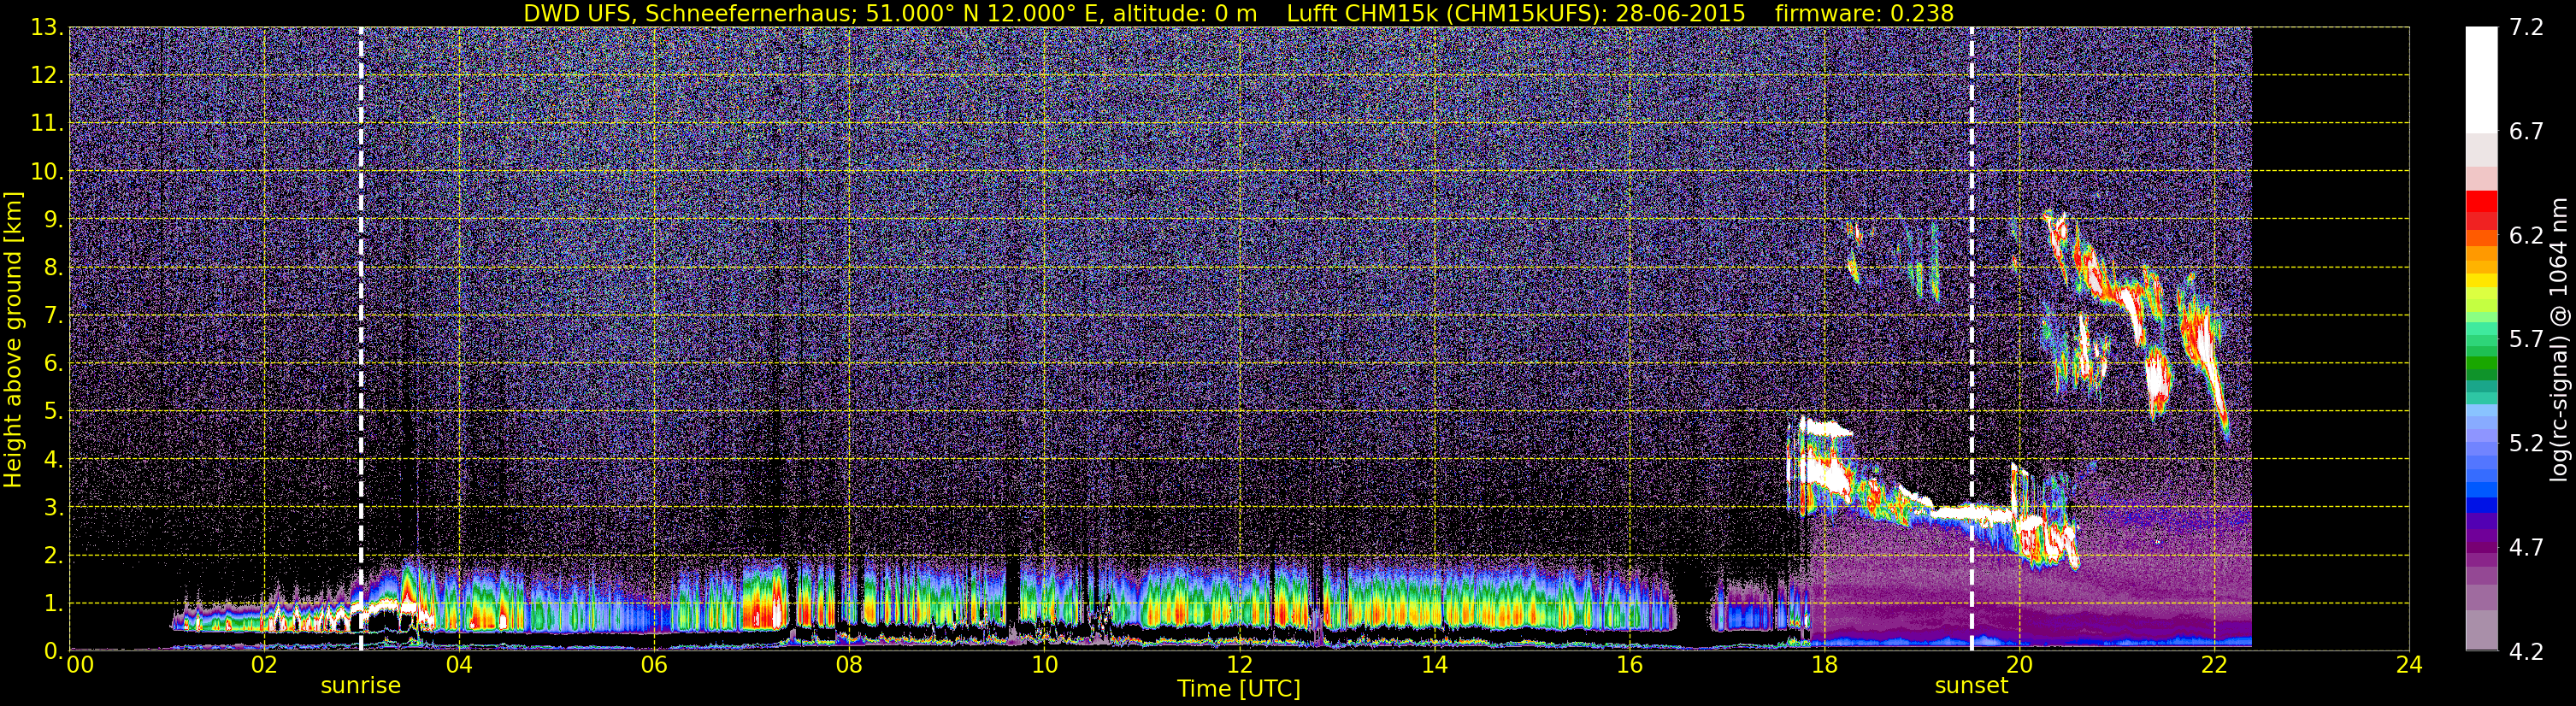Click the '6.7' colorbar value
The image size is (2576, 706).
(x=2526, y=132)
